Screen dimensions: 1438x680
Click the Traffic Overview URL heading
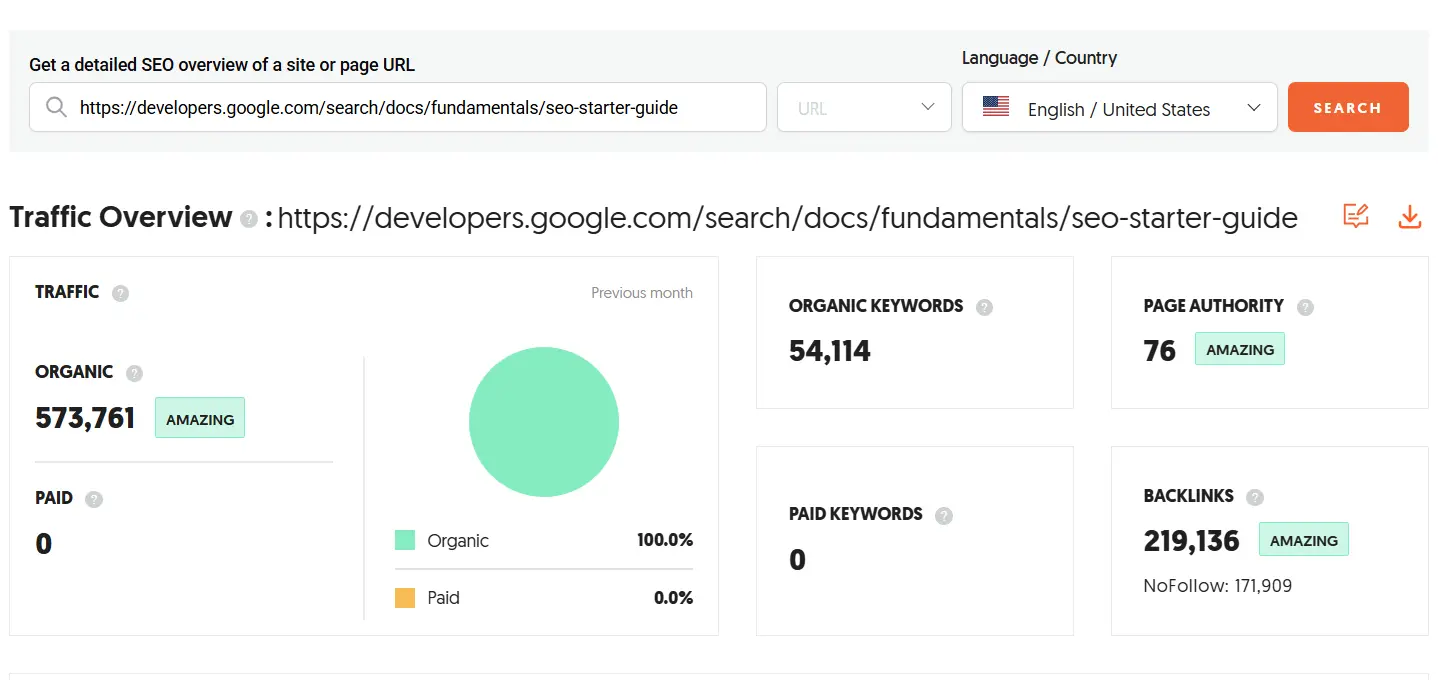(x=788, y=218)
